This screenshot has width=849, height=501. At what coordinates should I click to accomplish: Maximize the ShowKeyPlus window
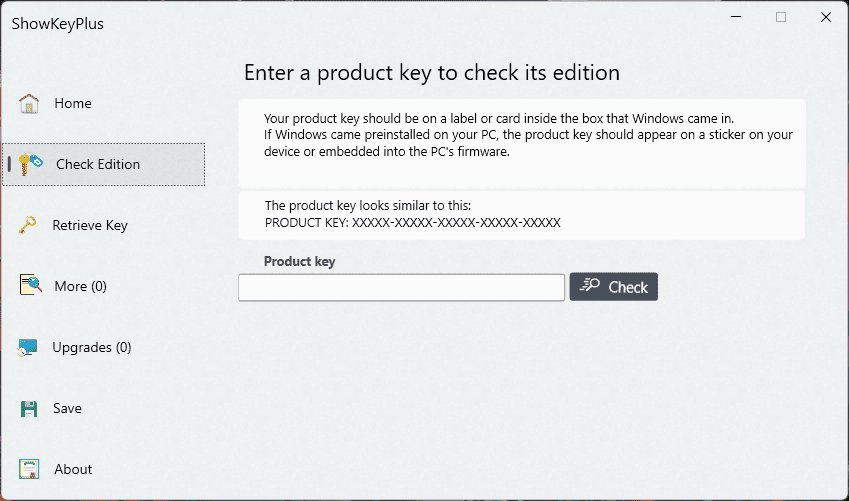781,17
